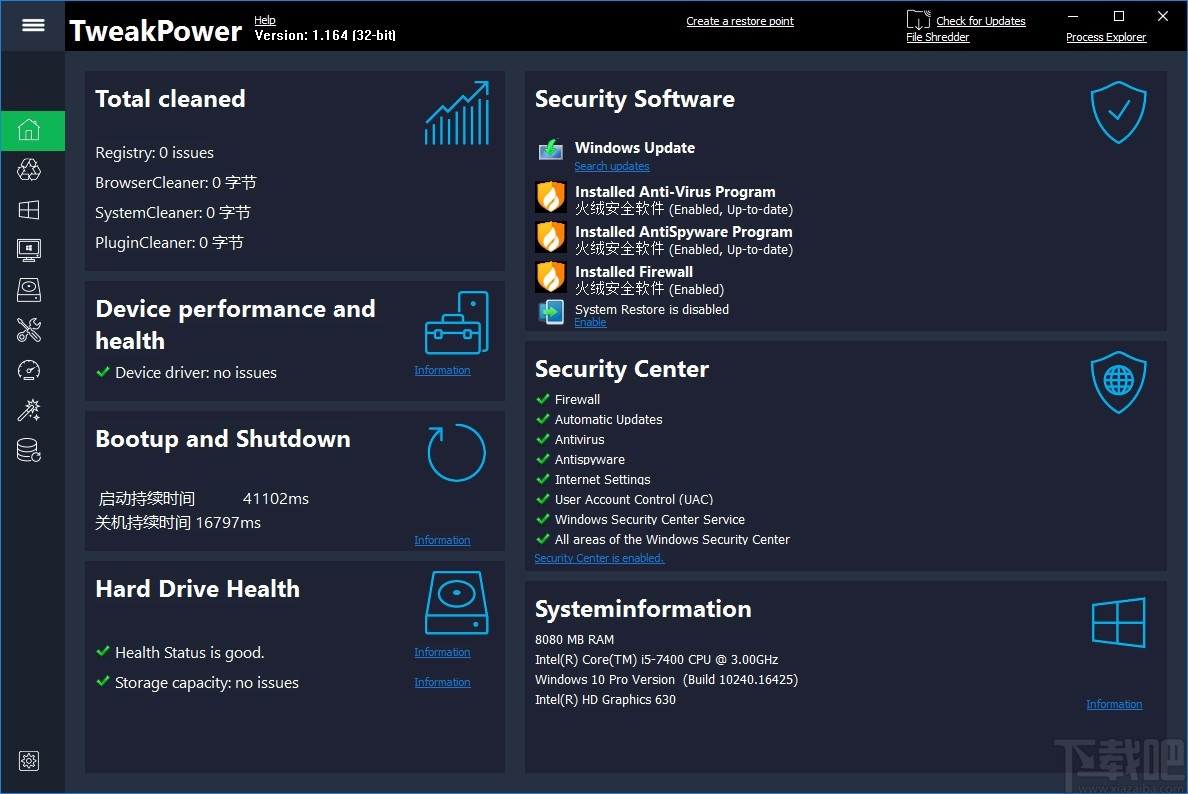Click the Hard Drive Health disk icon
The image size is (1188, 794).
(457, 602)
